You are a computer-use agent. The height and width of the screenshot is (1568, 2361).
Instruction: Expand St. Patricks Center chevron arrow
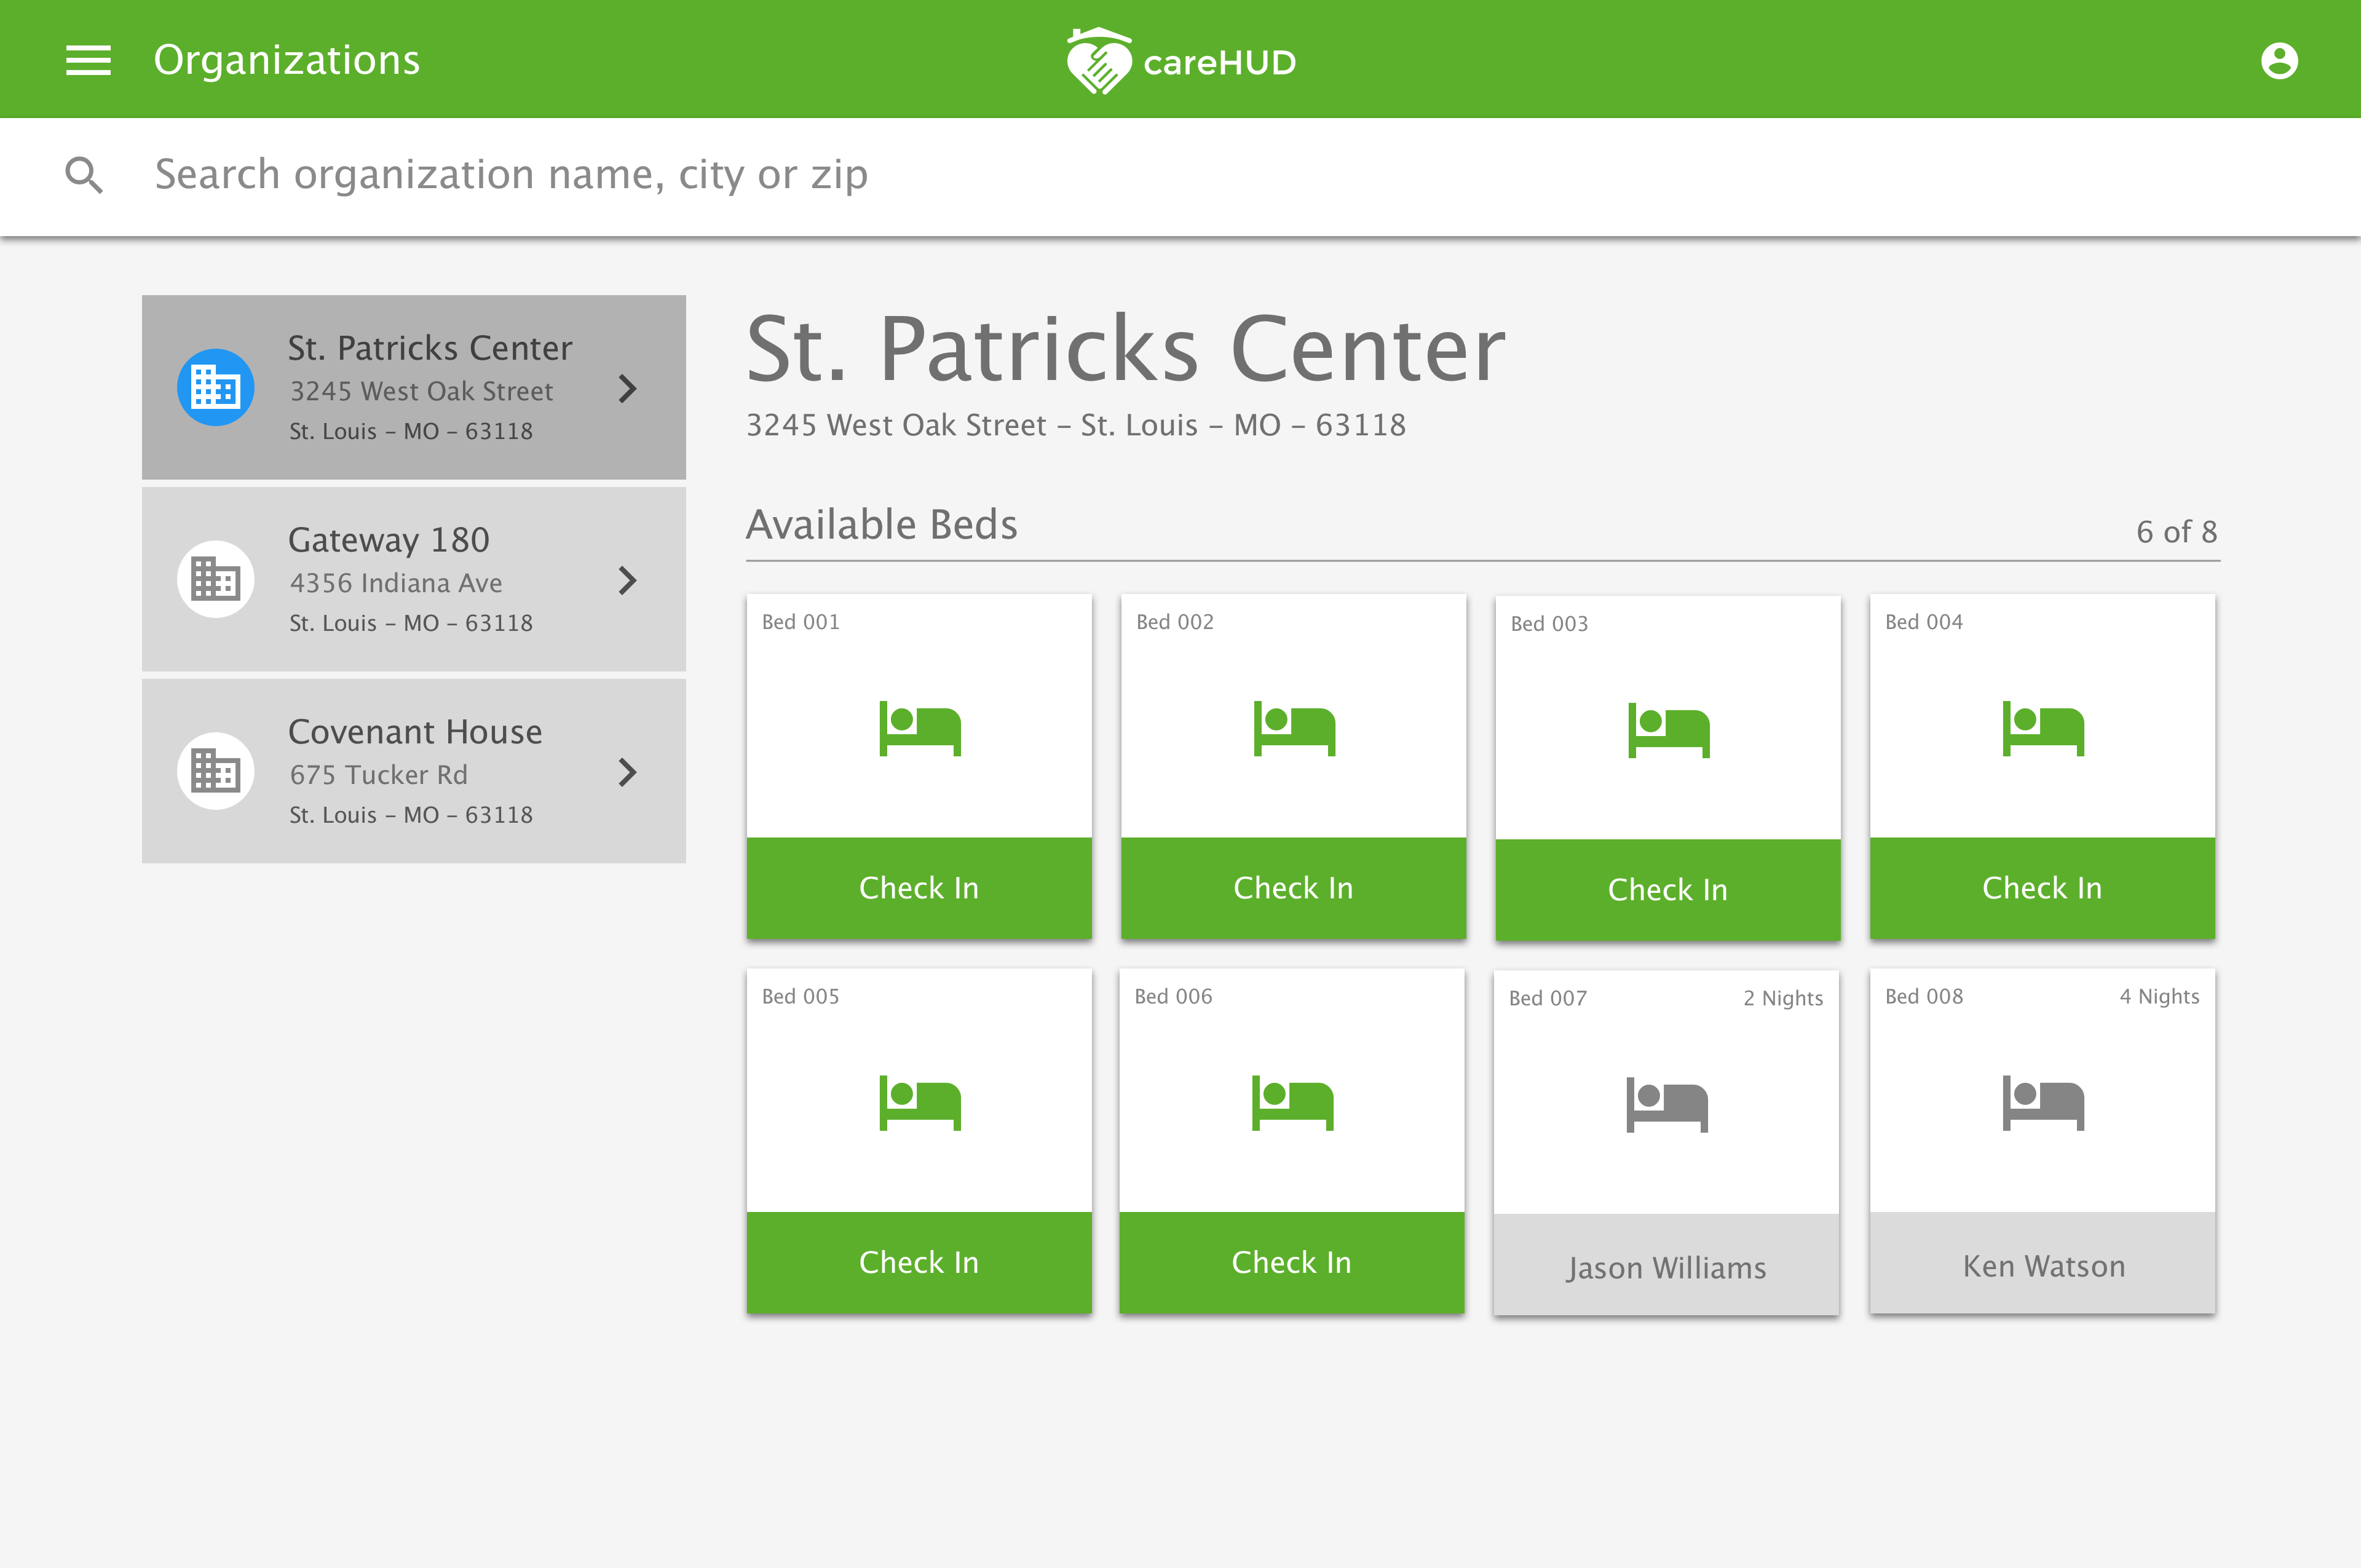click(627, 388)
